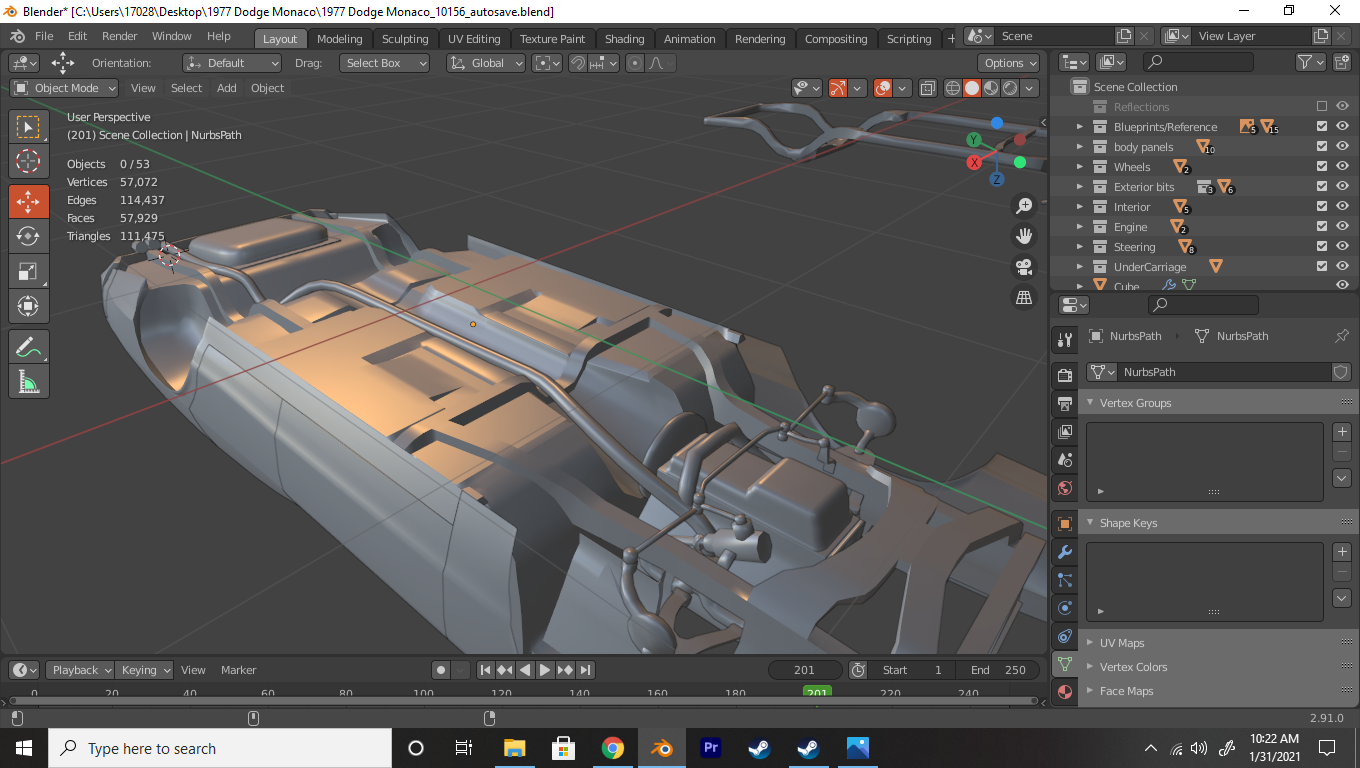
Task: Choose the Rotate tool
Action: (x=29, y=236)
